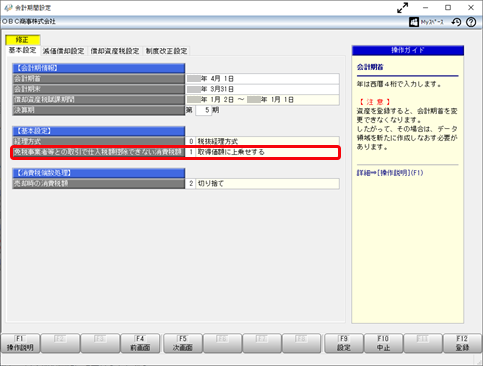Select the 経理方式 税抜経理方式 field
This screenshot has width=483, height=366.
pyautogui.click(x=262, y=141)
